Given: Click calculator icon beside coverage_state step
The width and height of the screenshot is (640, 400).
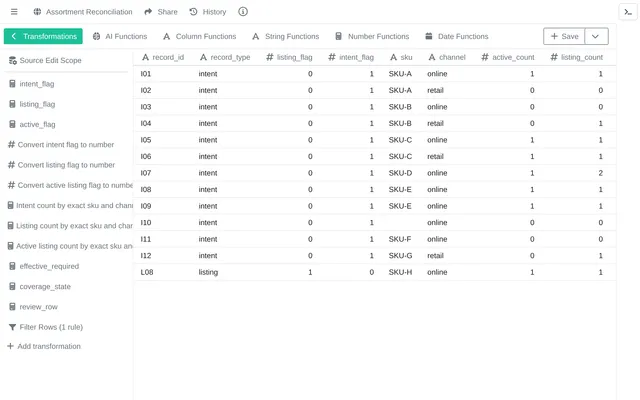Looking at the screenshot, I should [12, 287].
